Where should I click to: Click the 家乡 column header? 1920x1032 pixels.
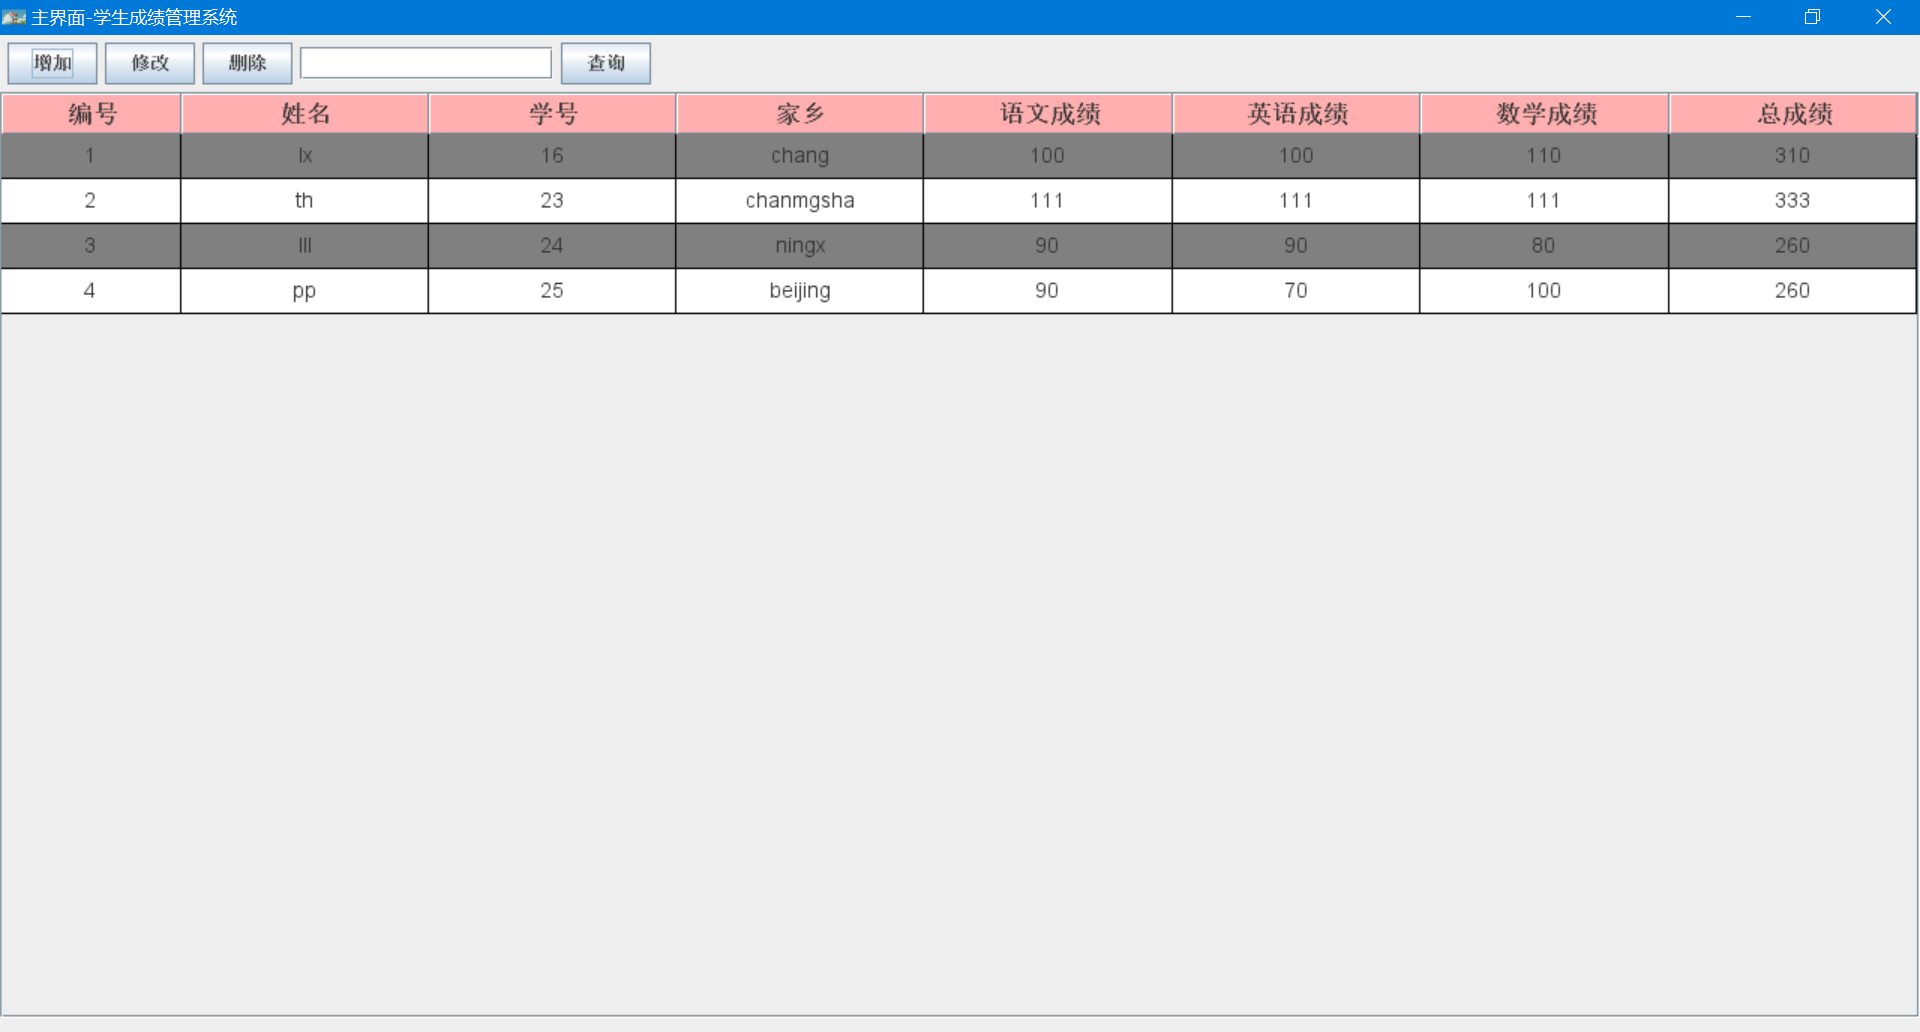800,114
